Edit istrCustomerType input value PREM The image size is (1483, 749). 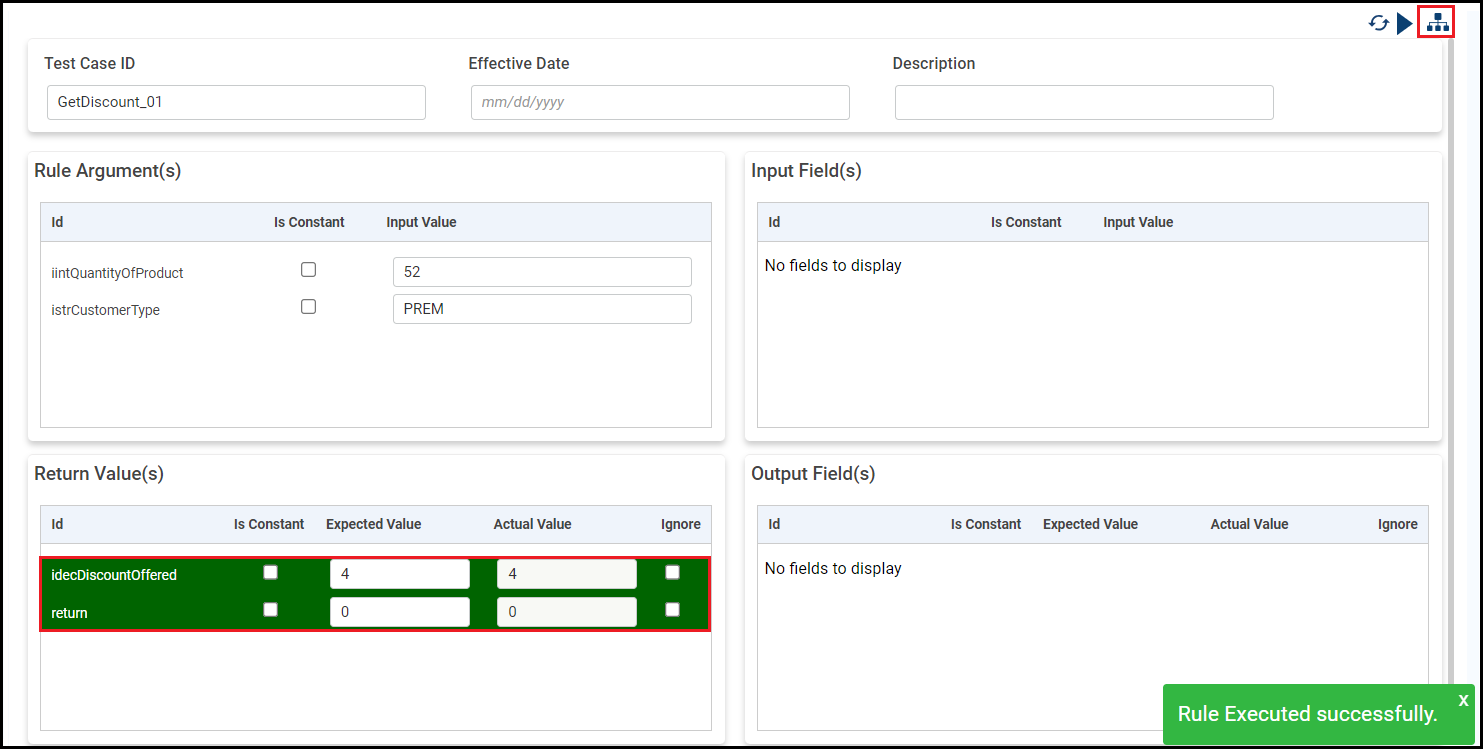(542, 309)
